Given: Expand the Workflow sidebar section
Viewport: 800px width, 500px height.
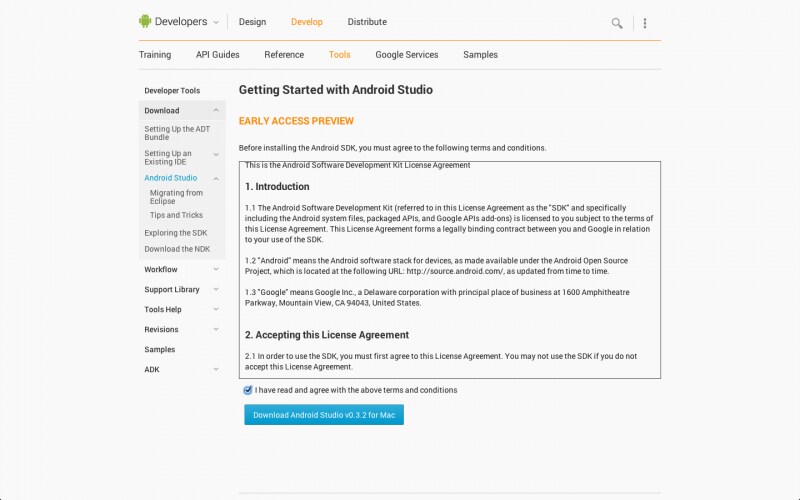Looking at the screenshot, I should pyautogui.click(x=216, y=269).
